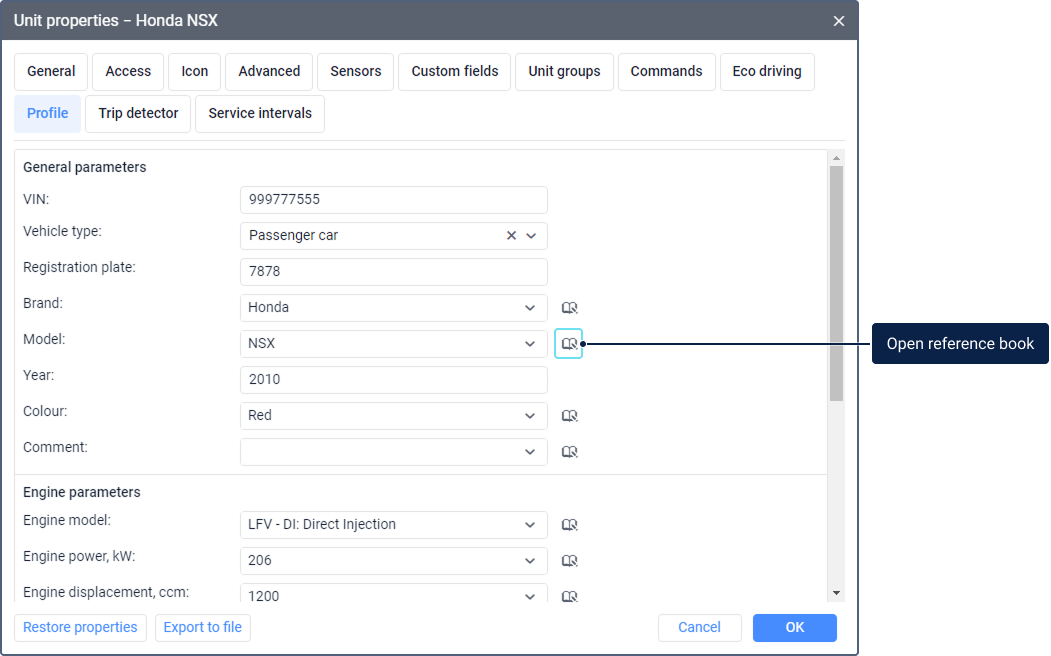Go to Eco driving tab
The width and height of the screenshot is (1051, 656).
[766, 72]
